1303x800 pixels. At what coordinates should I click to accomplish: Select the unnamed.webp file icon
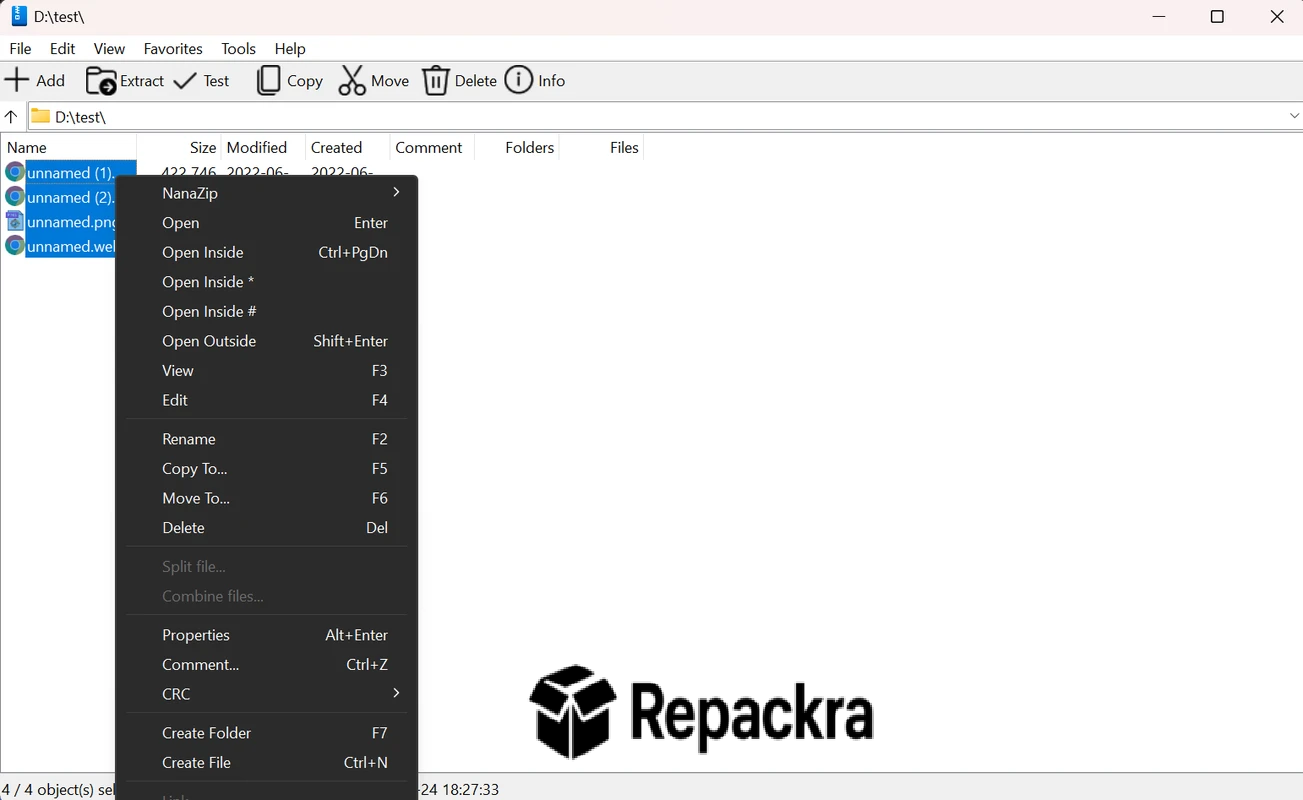[x=14, y=246]
